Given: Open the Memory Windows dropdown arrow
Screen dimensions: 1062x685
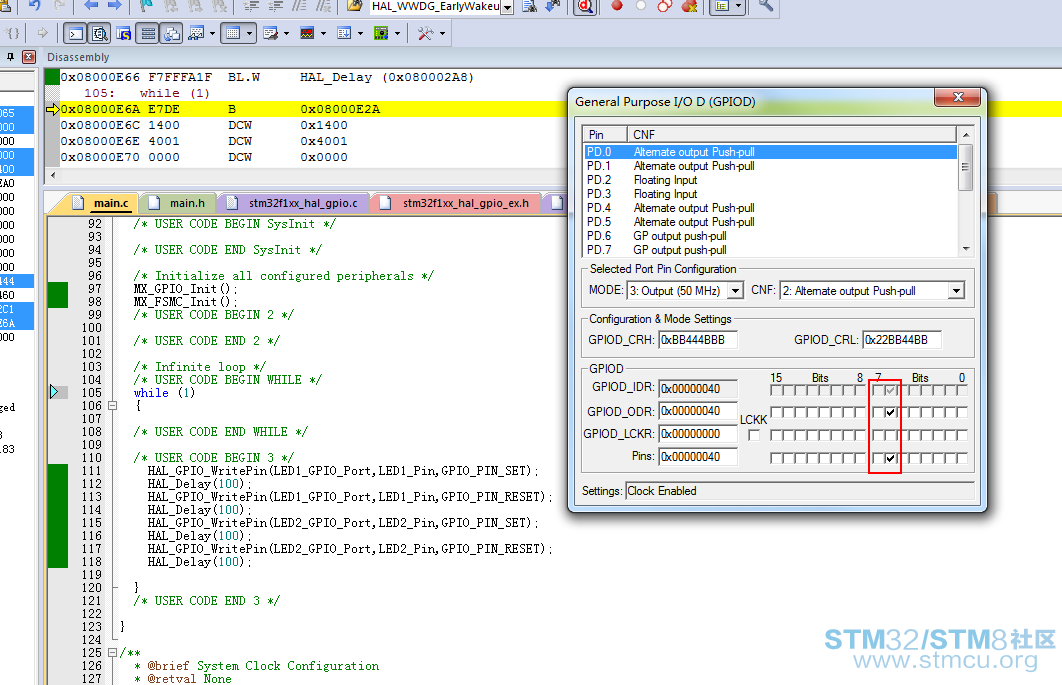Looking at the screenshot, I should (x=249, y=33).
